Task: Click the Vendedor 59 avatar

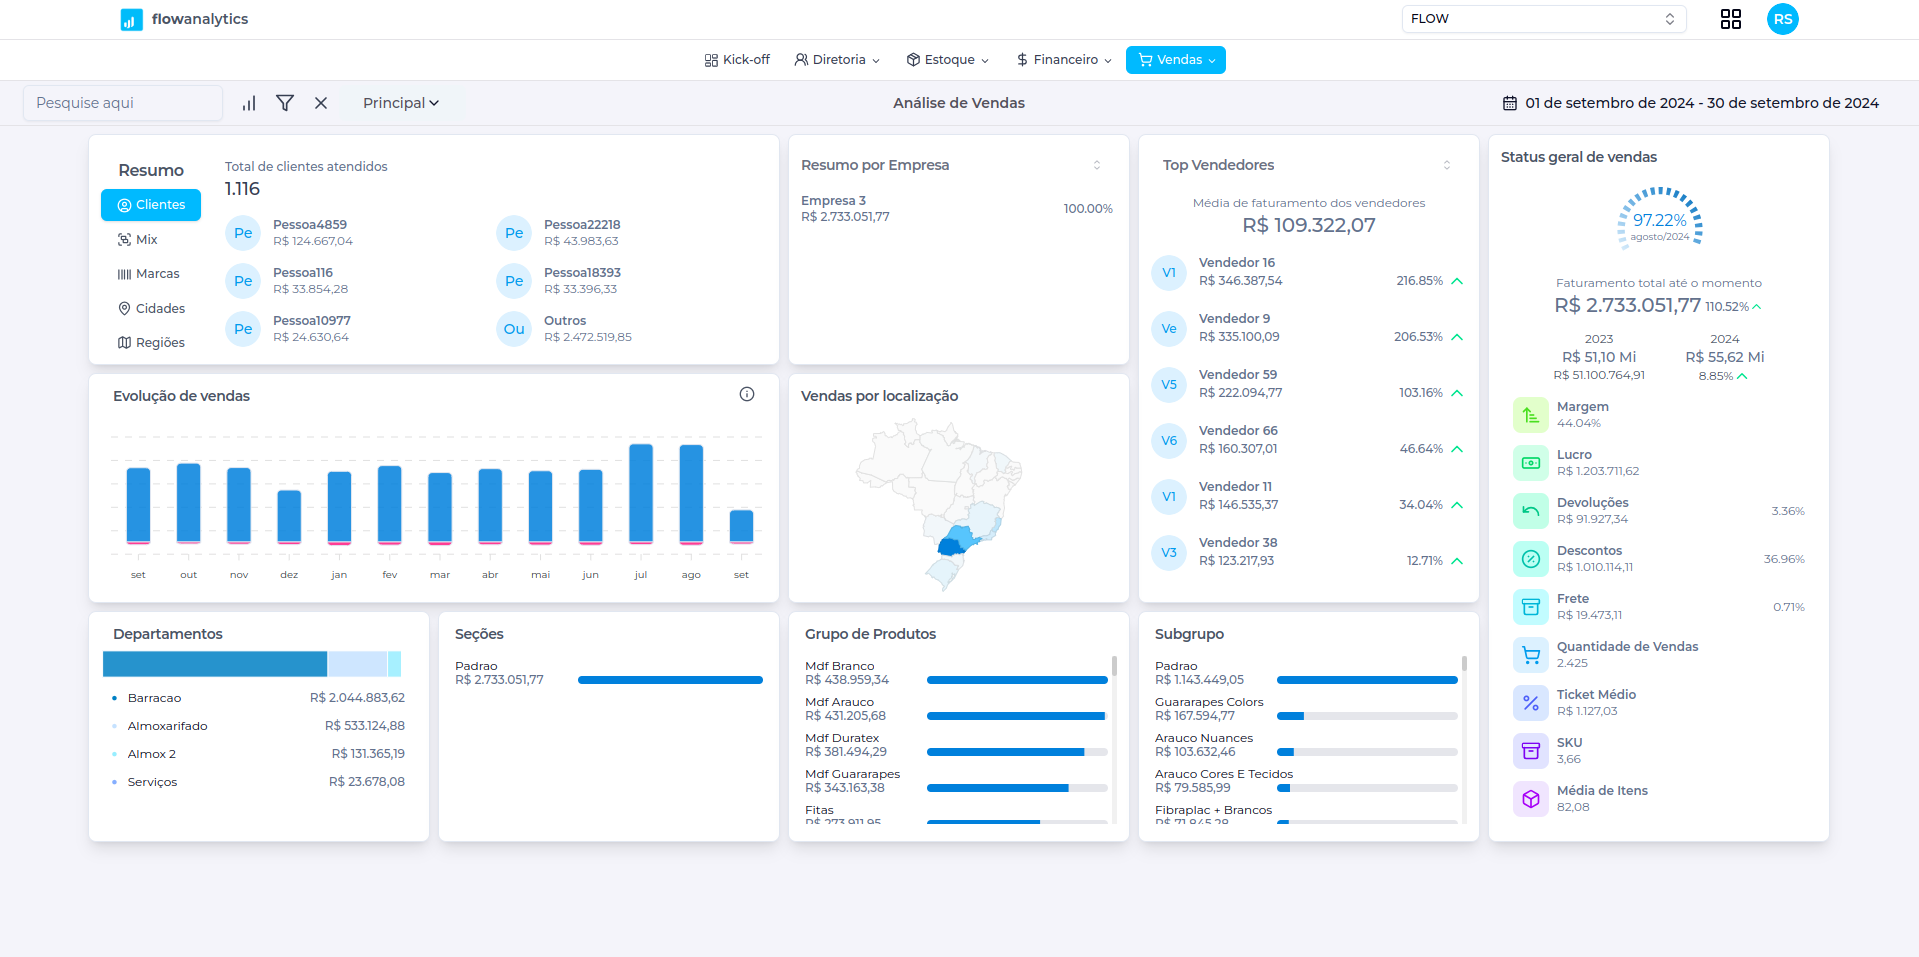Action: tap(1169, 384)
